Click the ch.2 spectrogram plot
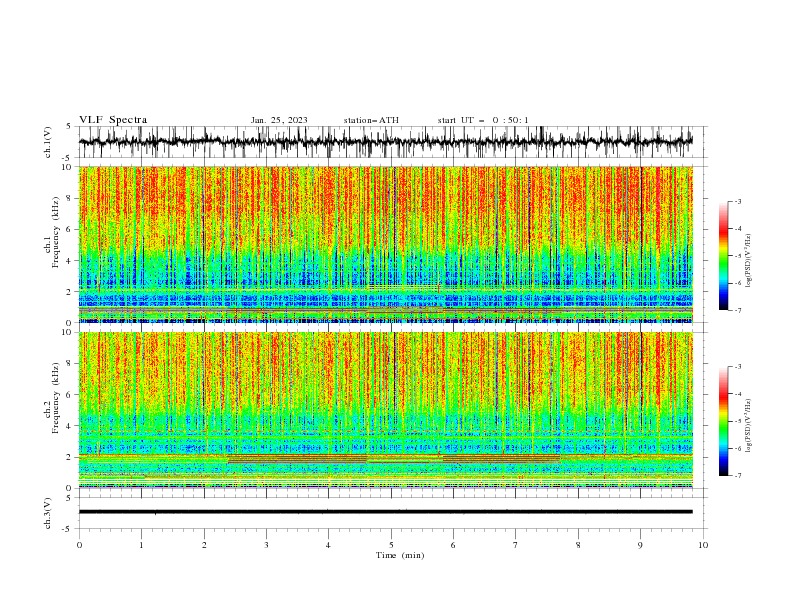Screen dimensions: 792x612 point(385,410)
